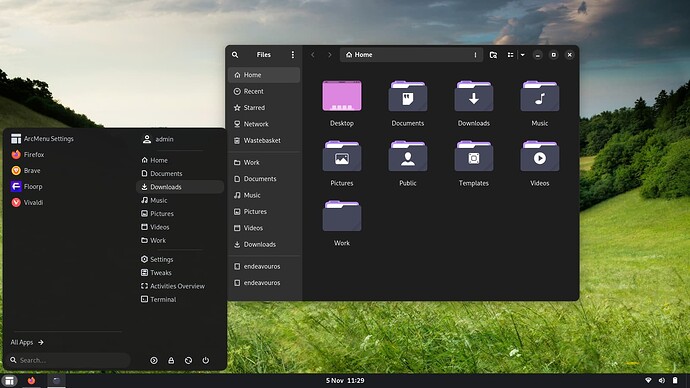
Task: Select the Documents folder icon in grid
Action: (408, 96)
